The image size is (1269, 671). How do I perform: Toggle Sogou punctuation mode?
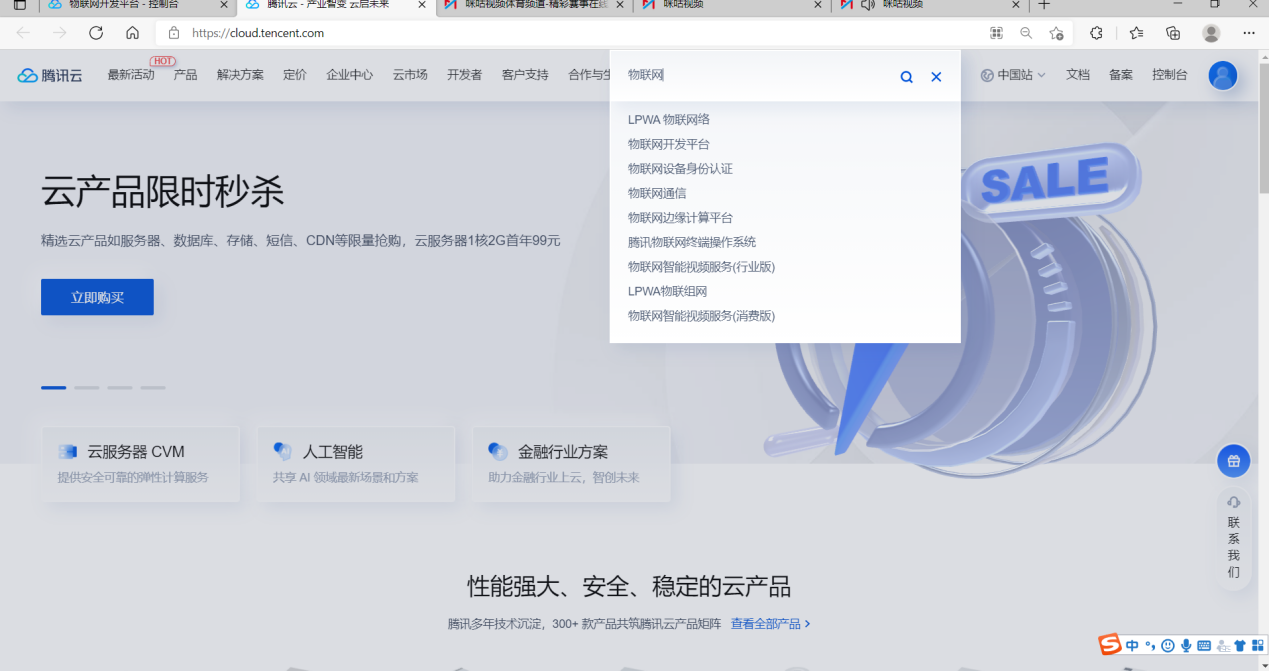click(x=1150, y=646)
